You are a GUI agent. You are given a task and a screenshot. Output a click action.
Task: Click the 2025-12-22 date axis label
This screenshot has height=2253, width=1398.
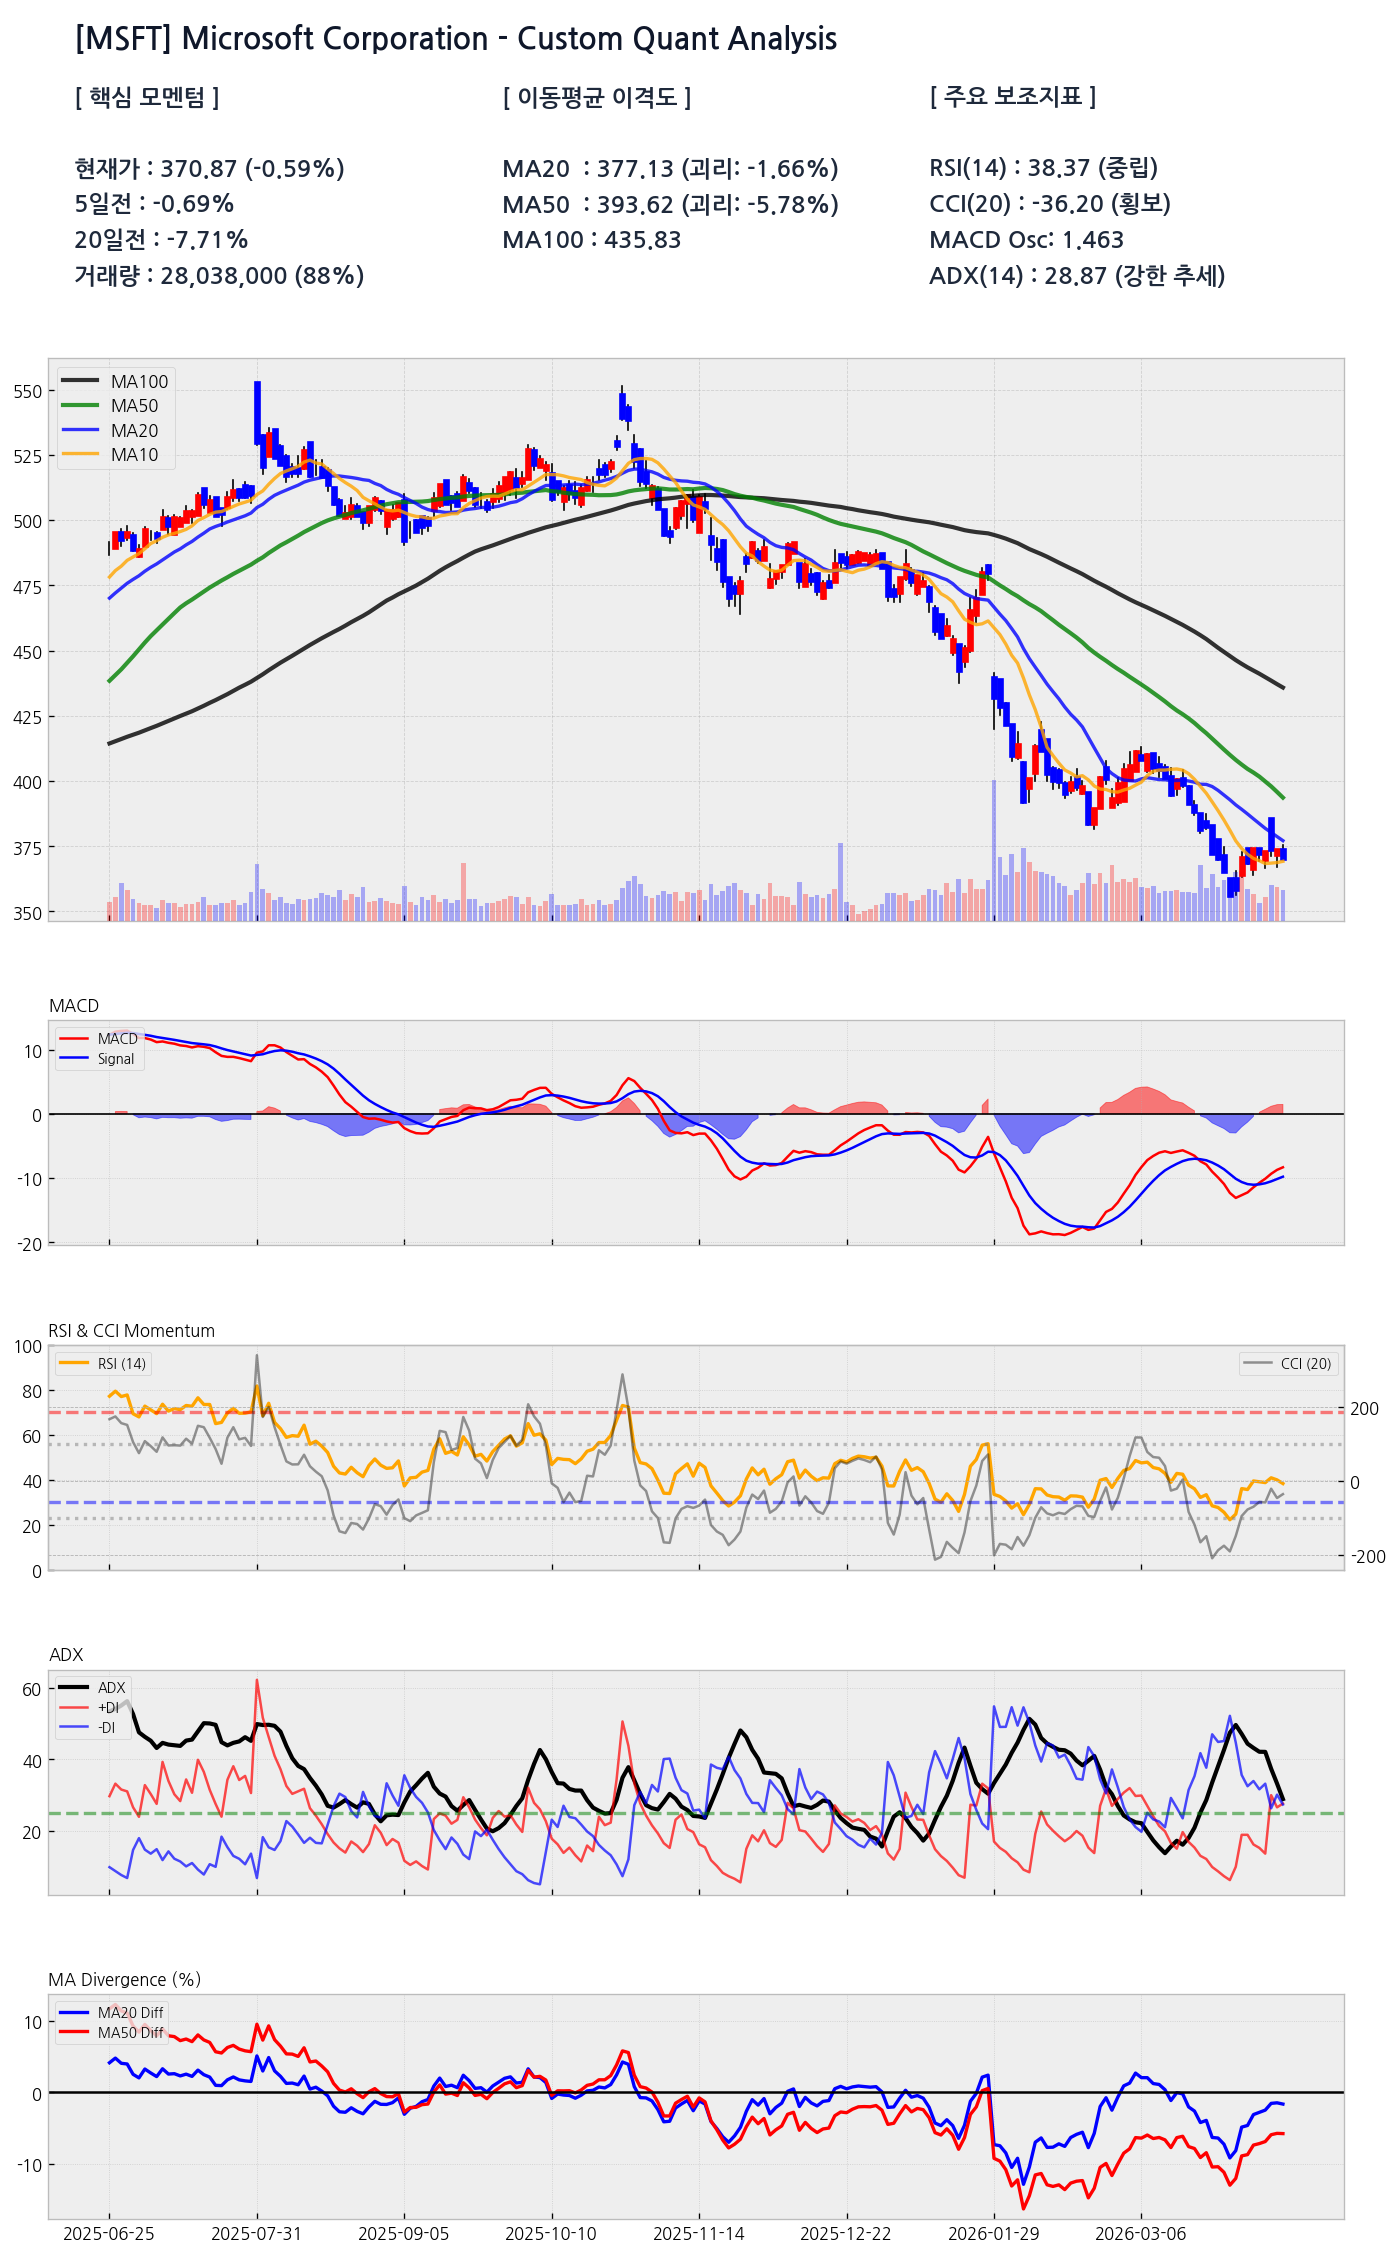[846, 2234]
